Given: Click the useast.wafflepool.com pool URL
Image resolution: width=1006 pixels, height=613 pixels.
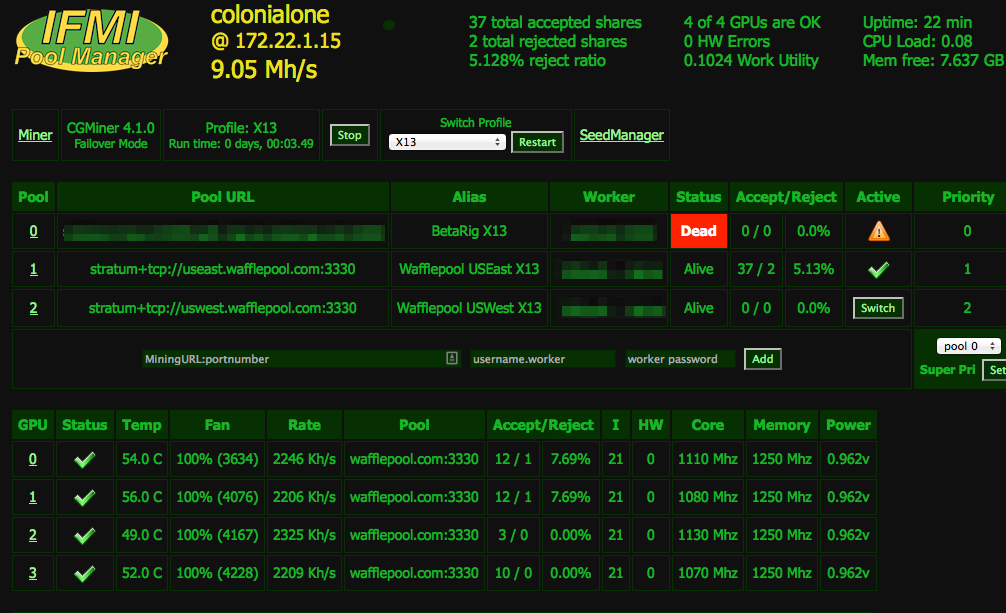Looking at the screenshot, I should (x=223, y=270).
